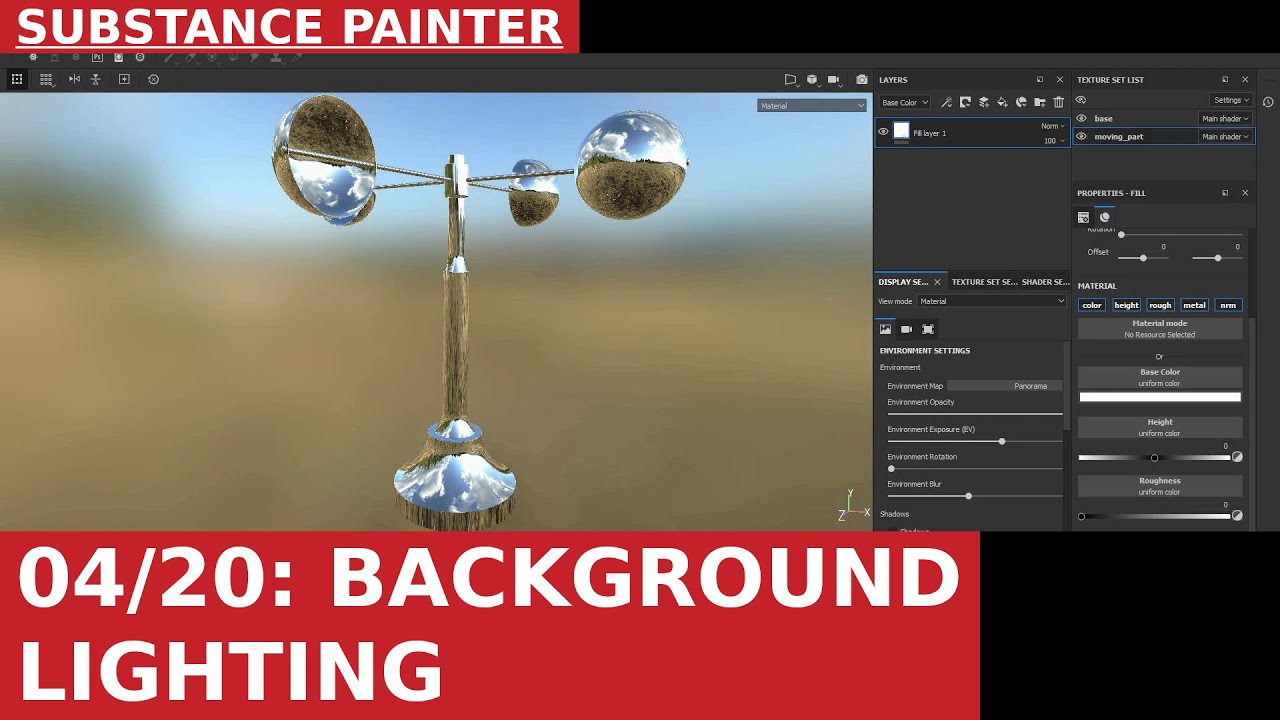Select the environment image icon in Display Settings
This screenshot has width=1280, height=720.
(885, 329)
